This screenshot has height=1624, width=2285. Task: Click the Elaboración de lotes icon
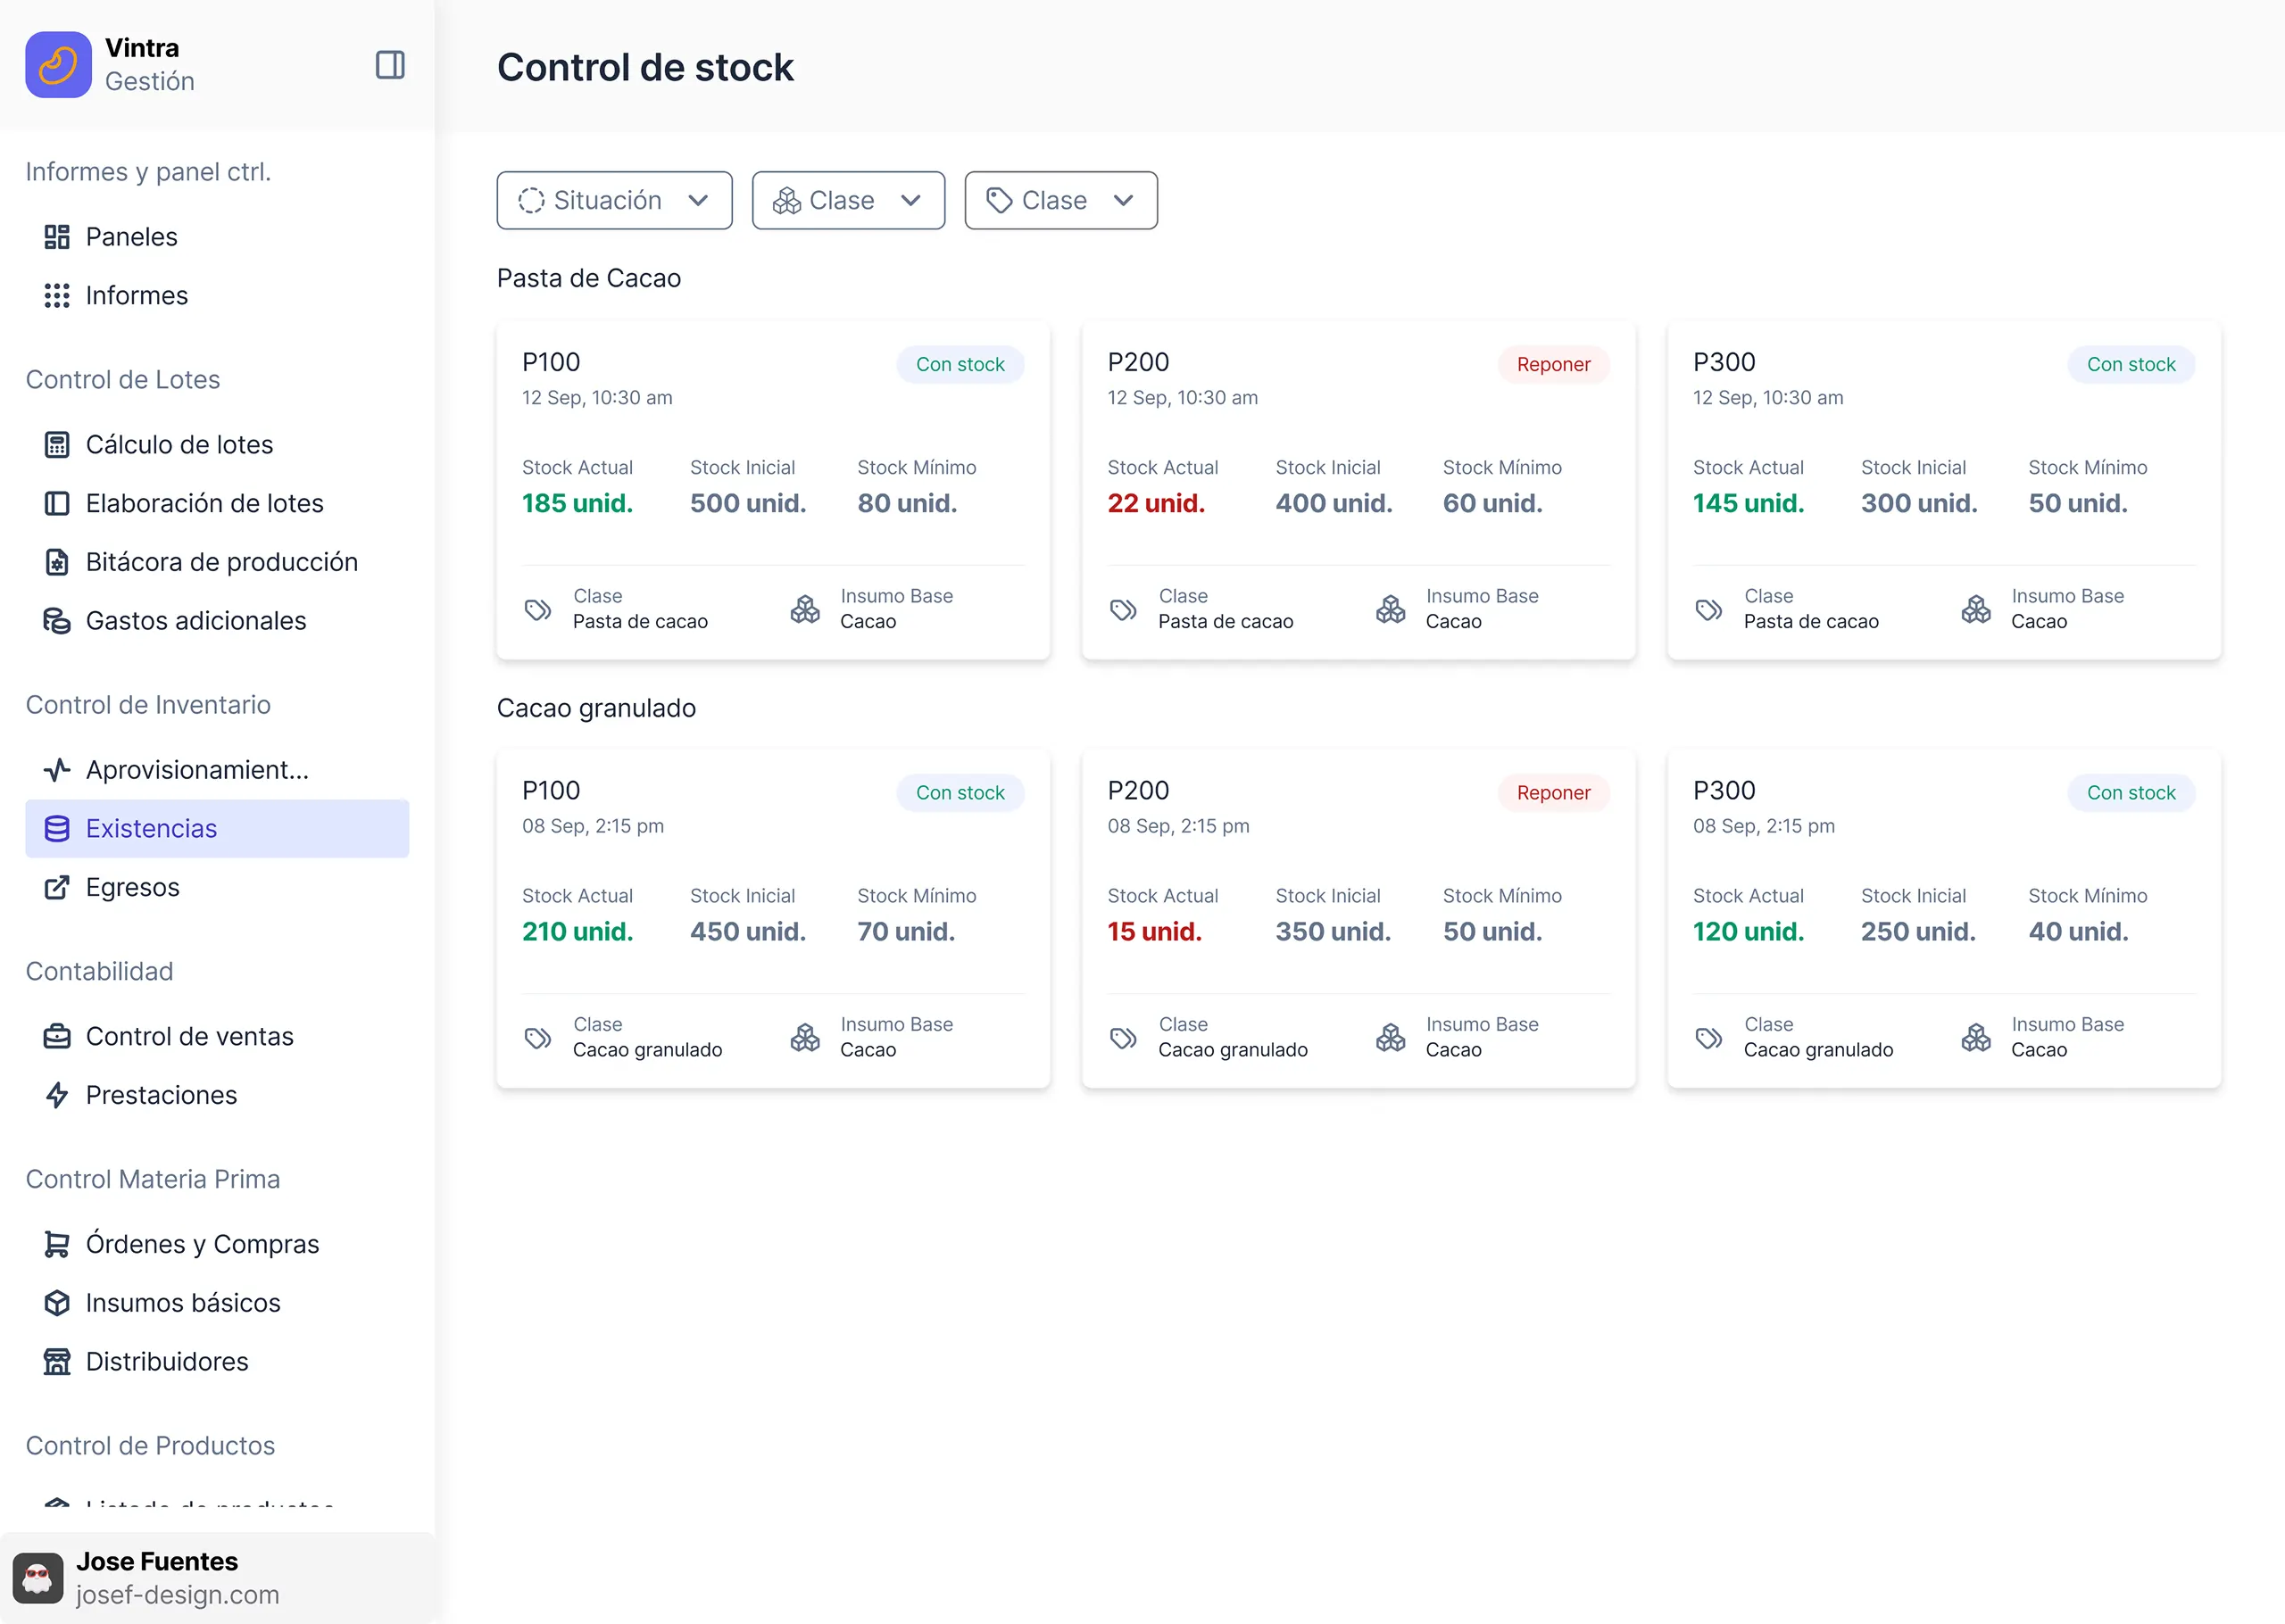[x=57, y=503]
